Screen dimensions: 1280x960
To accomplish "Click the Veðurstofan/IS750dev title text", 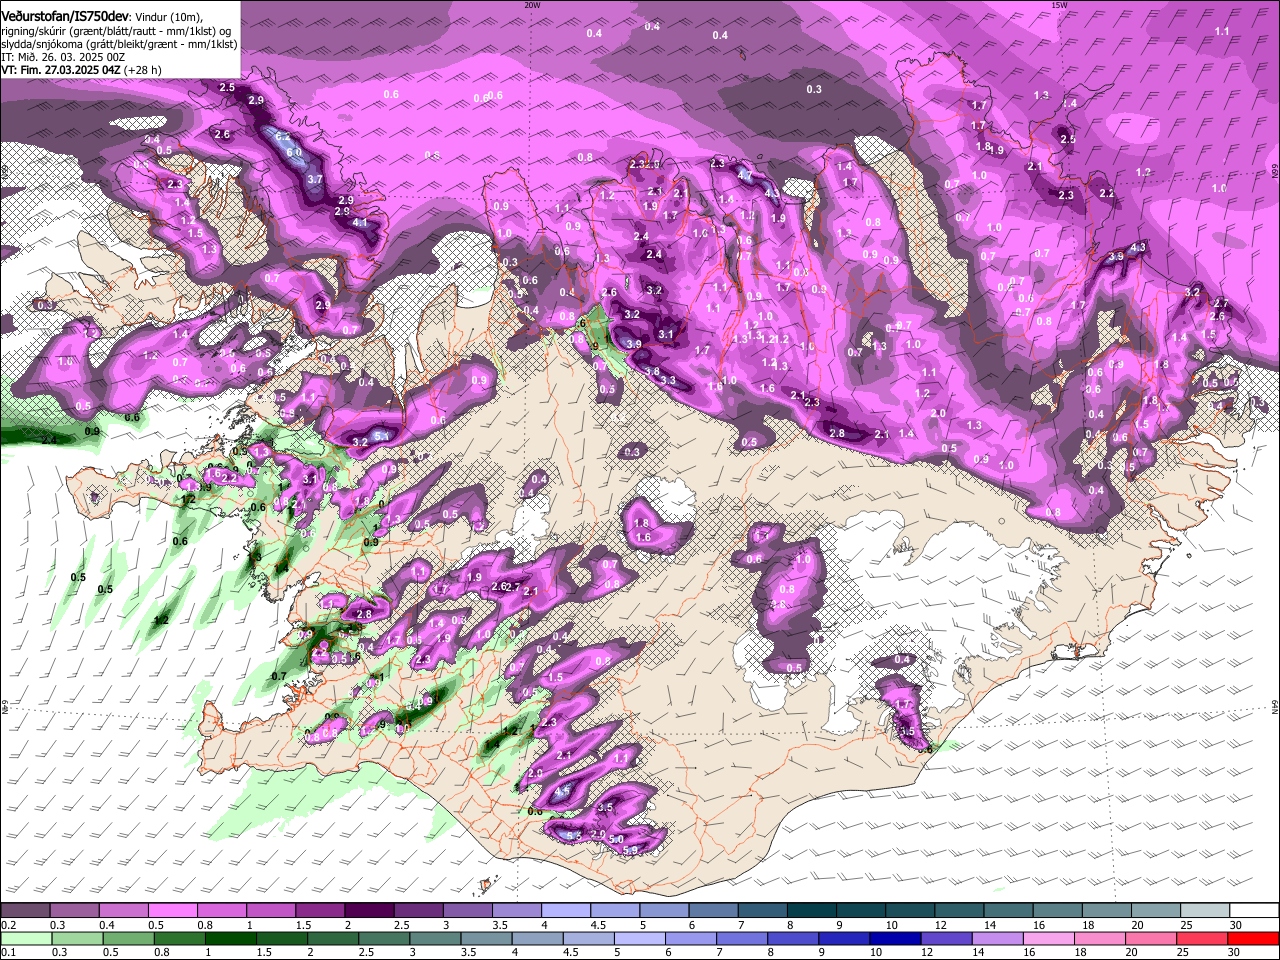I will (64, 17).
